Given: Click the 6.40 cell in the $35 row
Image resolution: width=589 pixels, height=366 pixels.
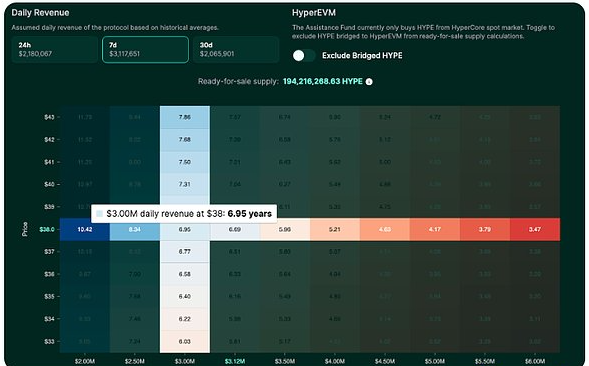Looking at the screenshot, I should [185, 296].
